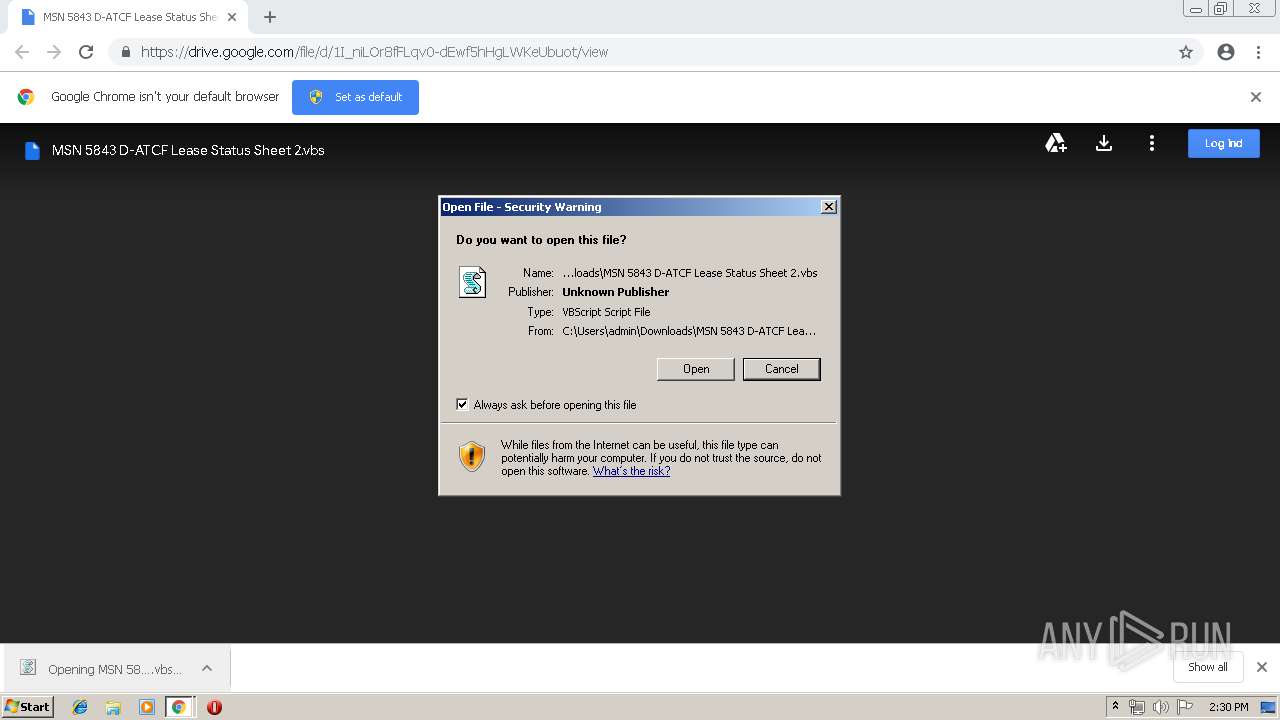
Task: Click the VBScript Script File type text
Action: 606,312
